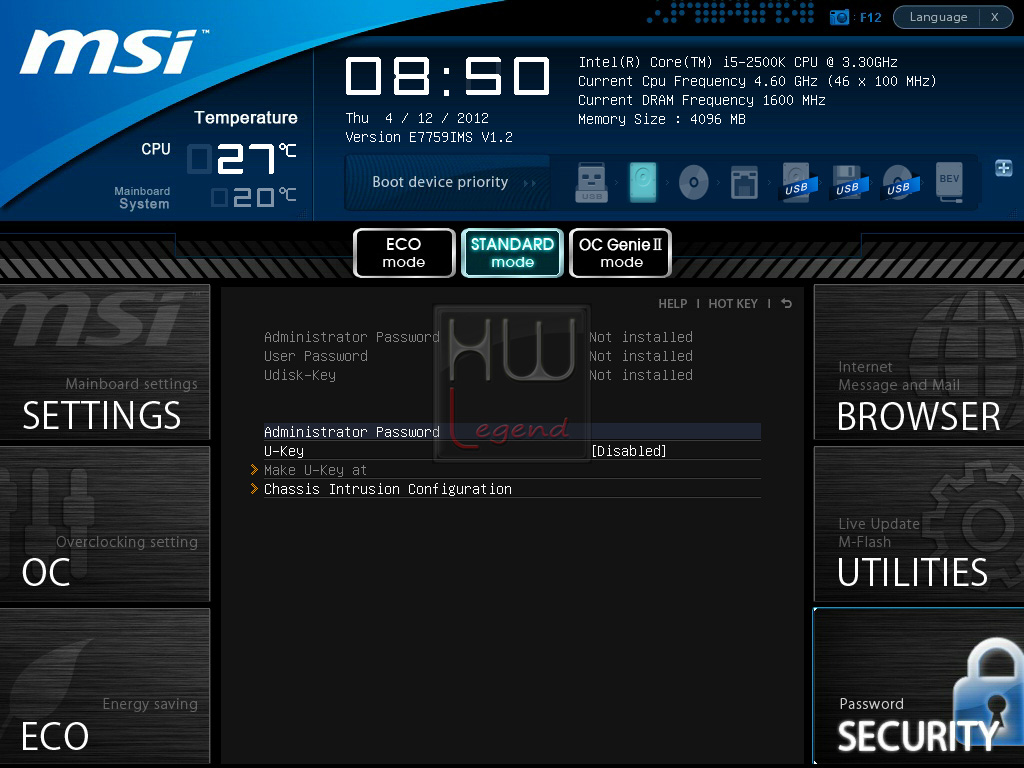The image size is (1024, 768).
Task: Select the highlighted Administrator Password entry
Action: click(x=512, y=432)
